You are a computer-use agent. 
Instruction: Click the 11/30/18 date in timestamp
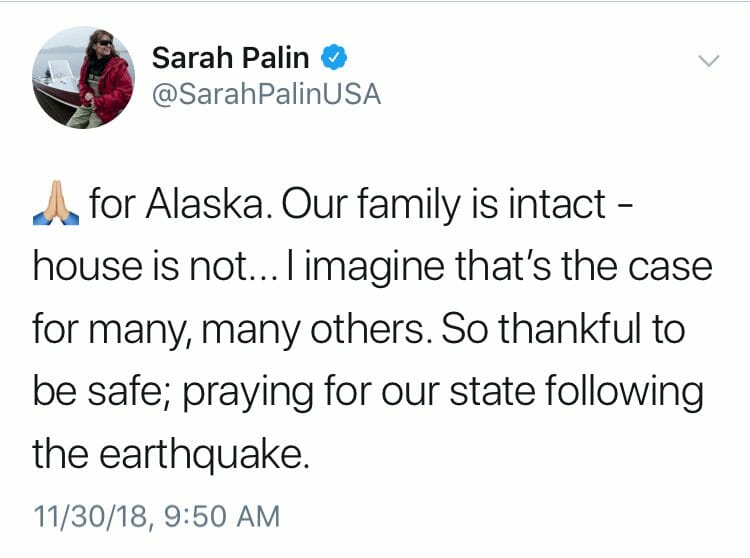click(90, 516)
